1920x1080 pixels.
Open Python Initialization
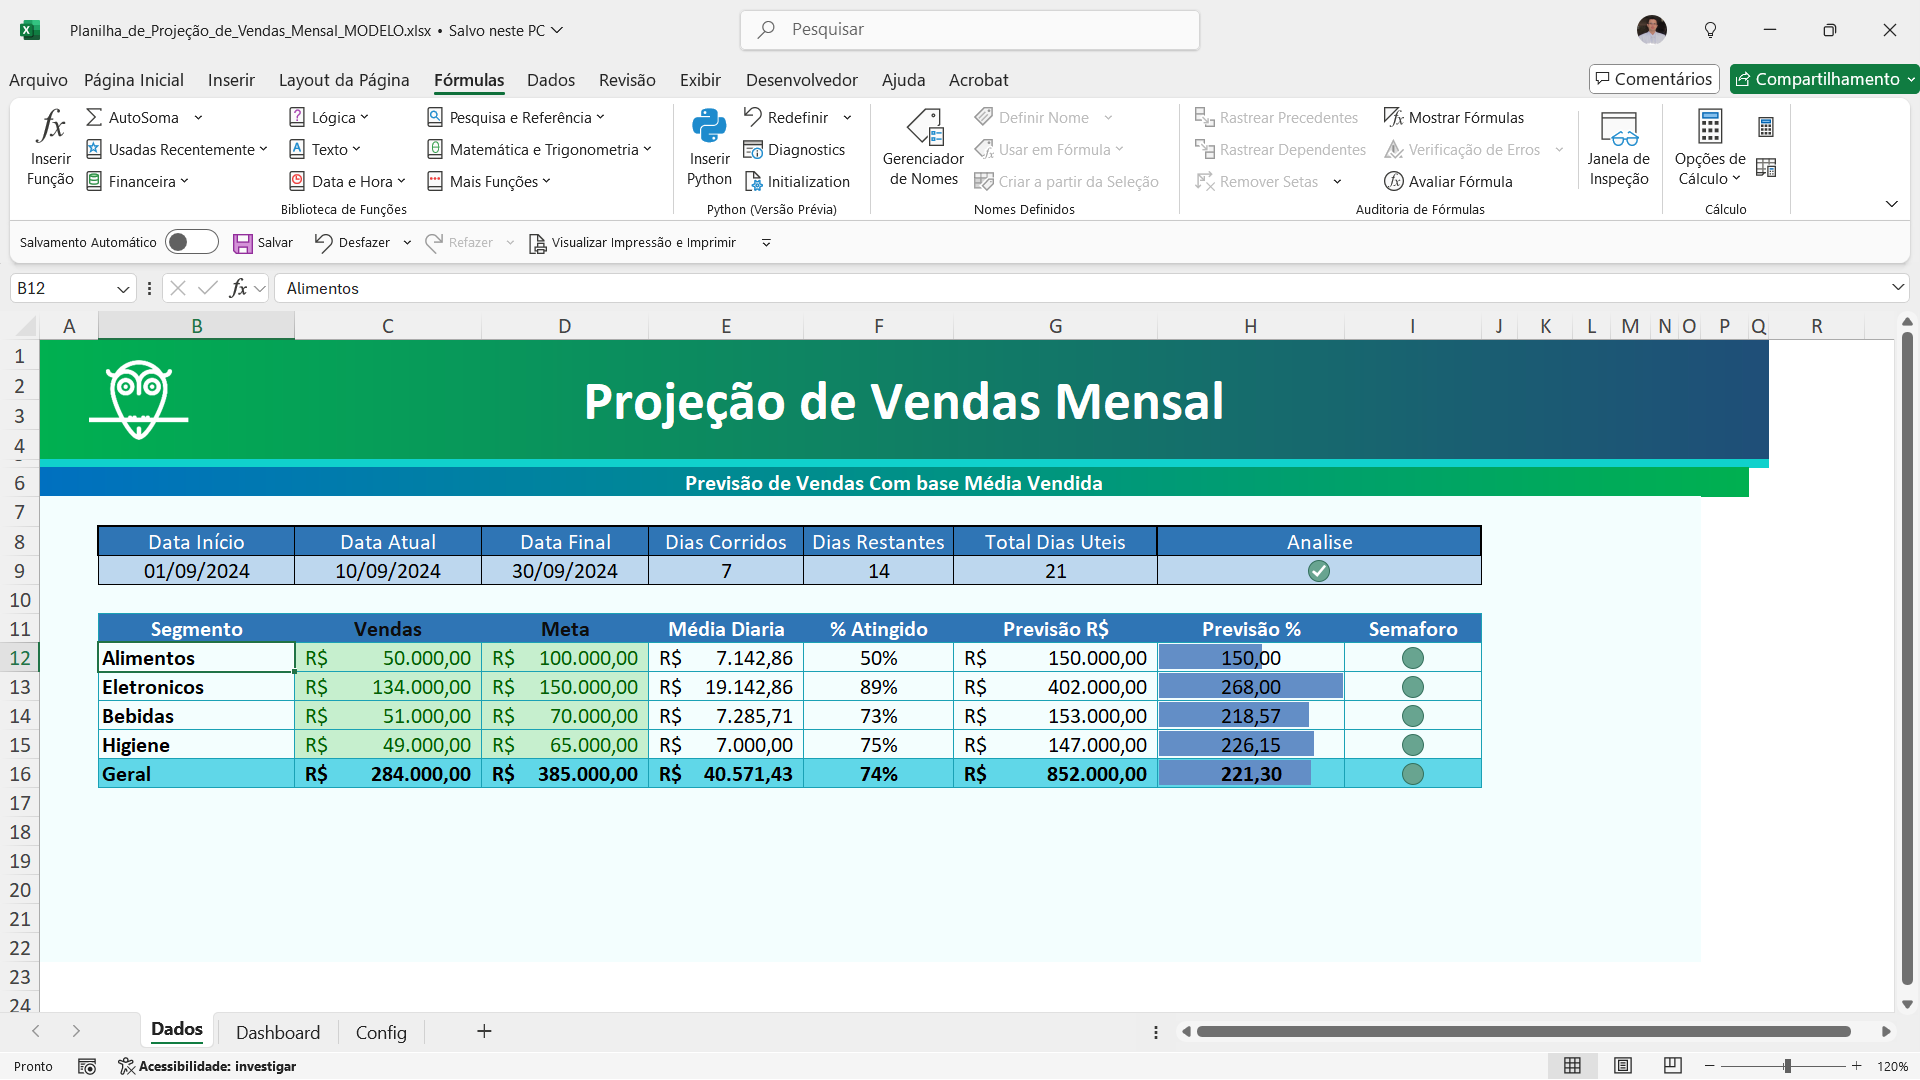[x=797, y=181]
